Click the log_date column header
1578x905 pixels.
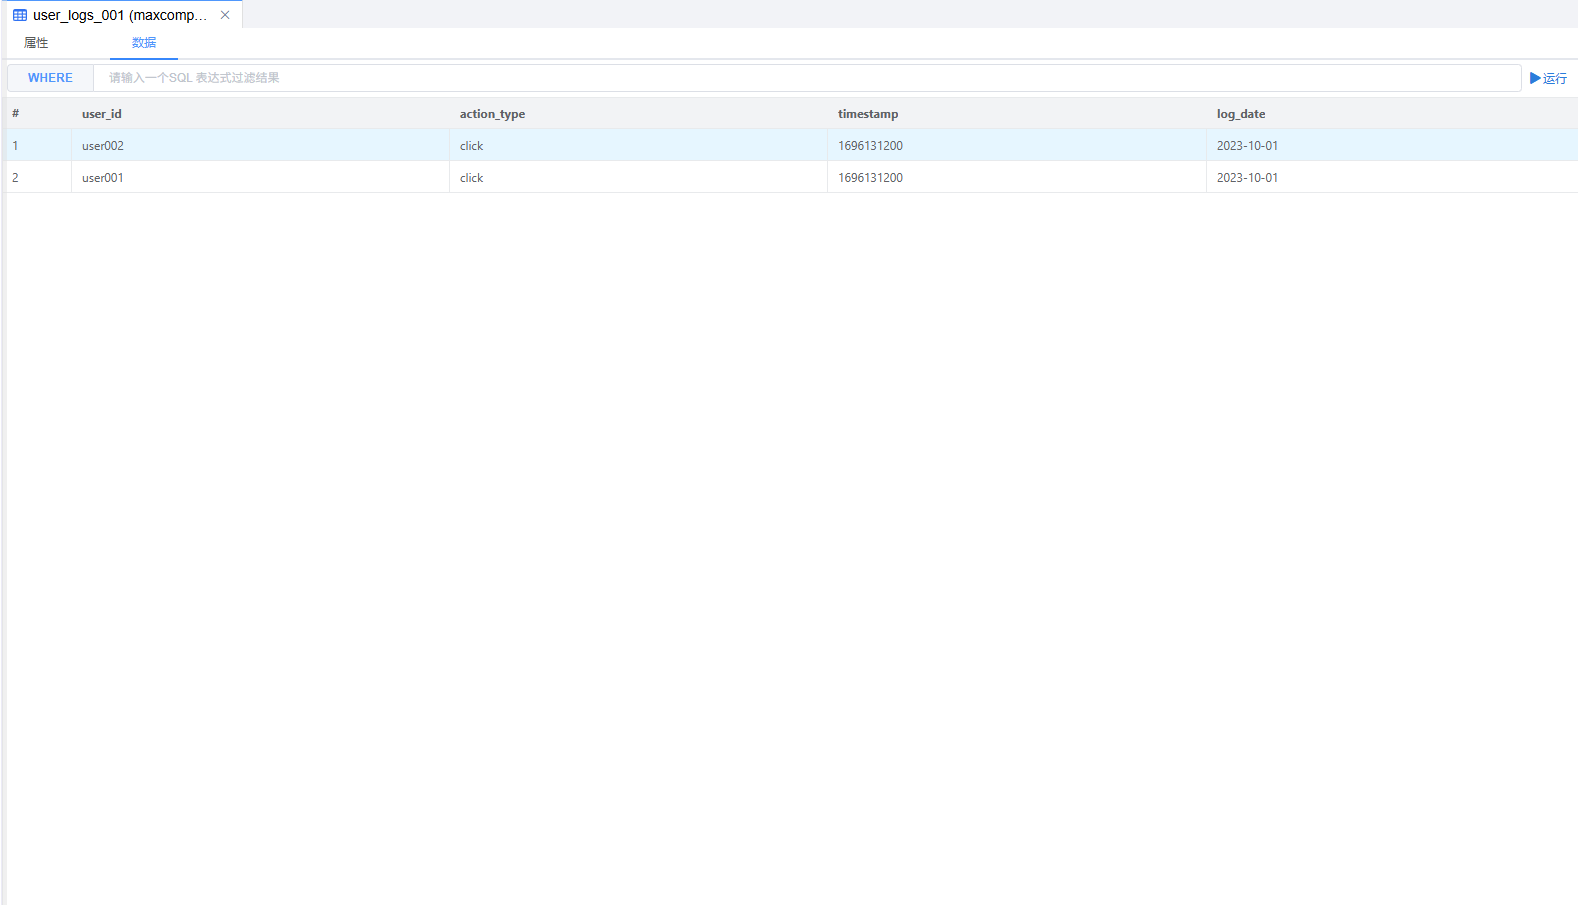click(x=1241, y=114)
